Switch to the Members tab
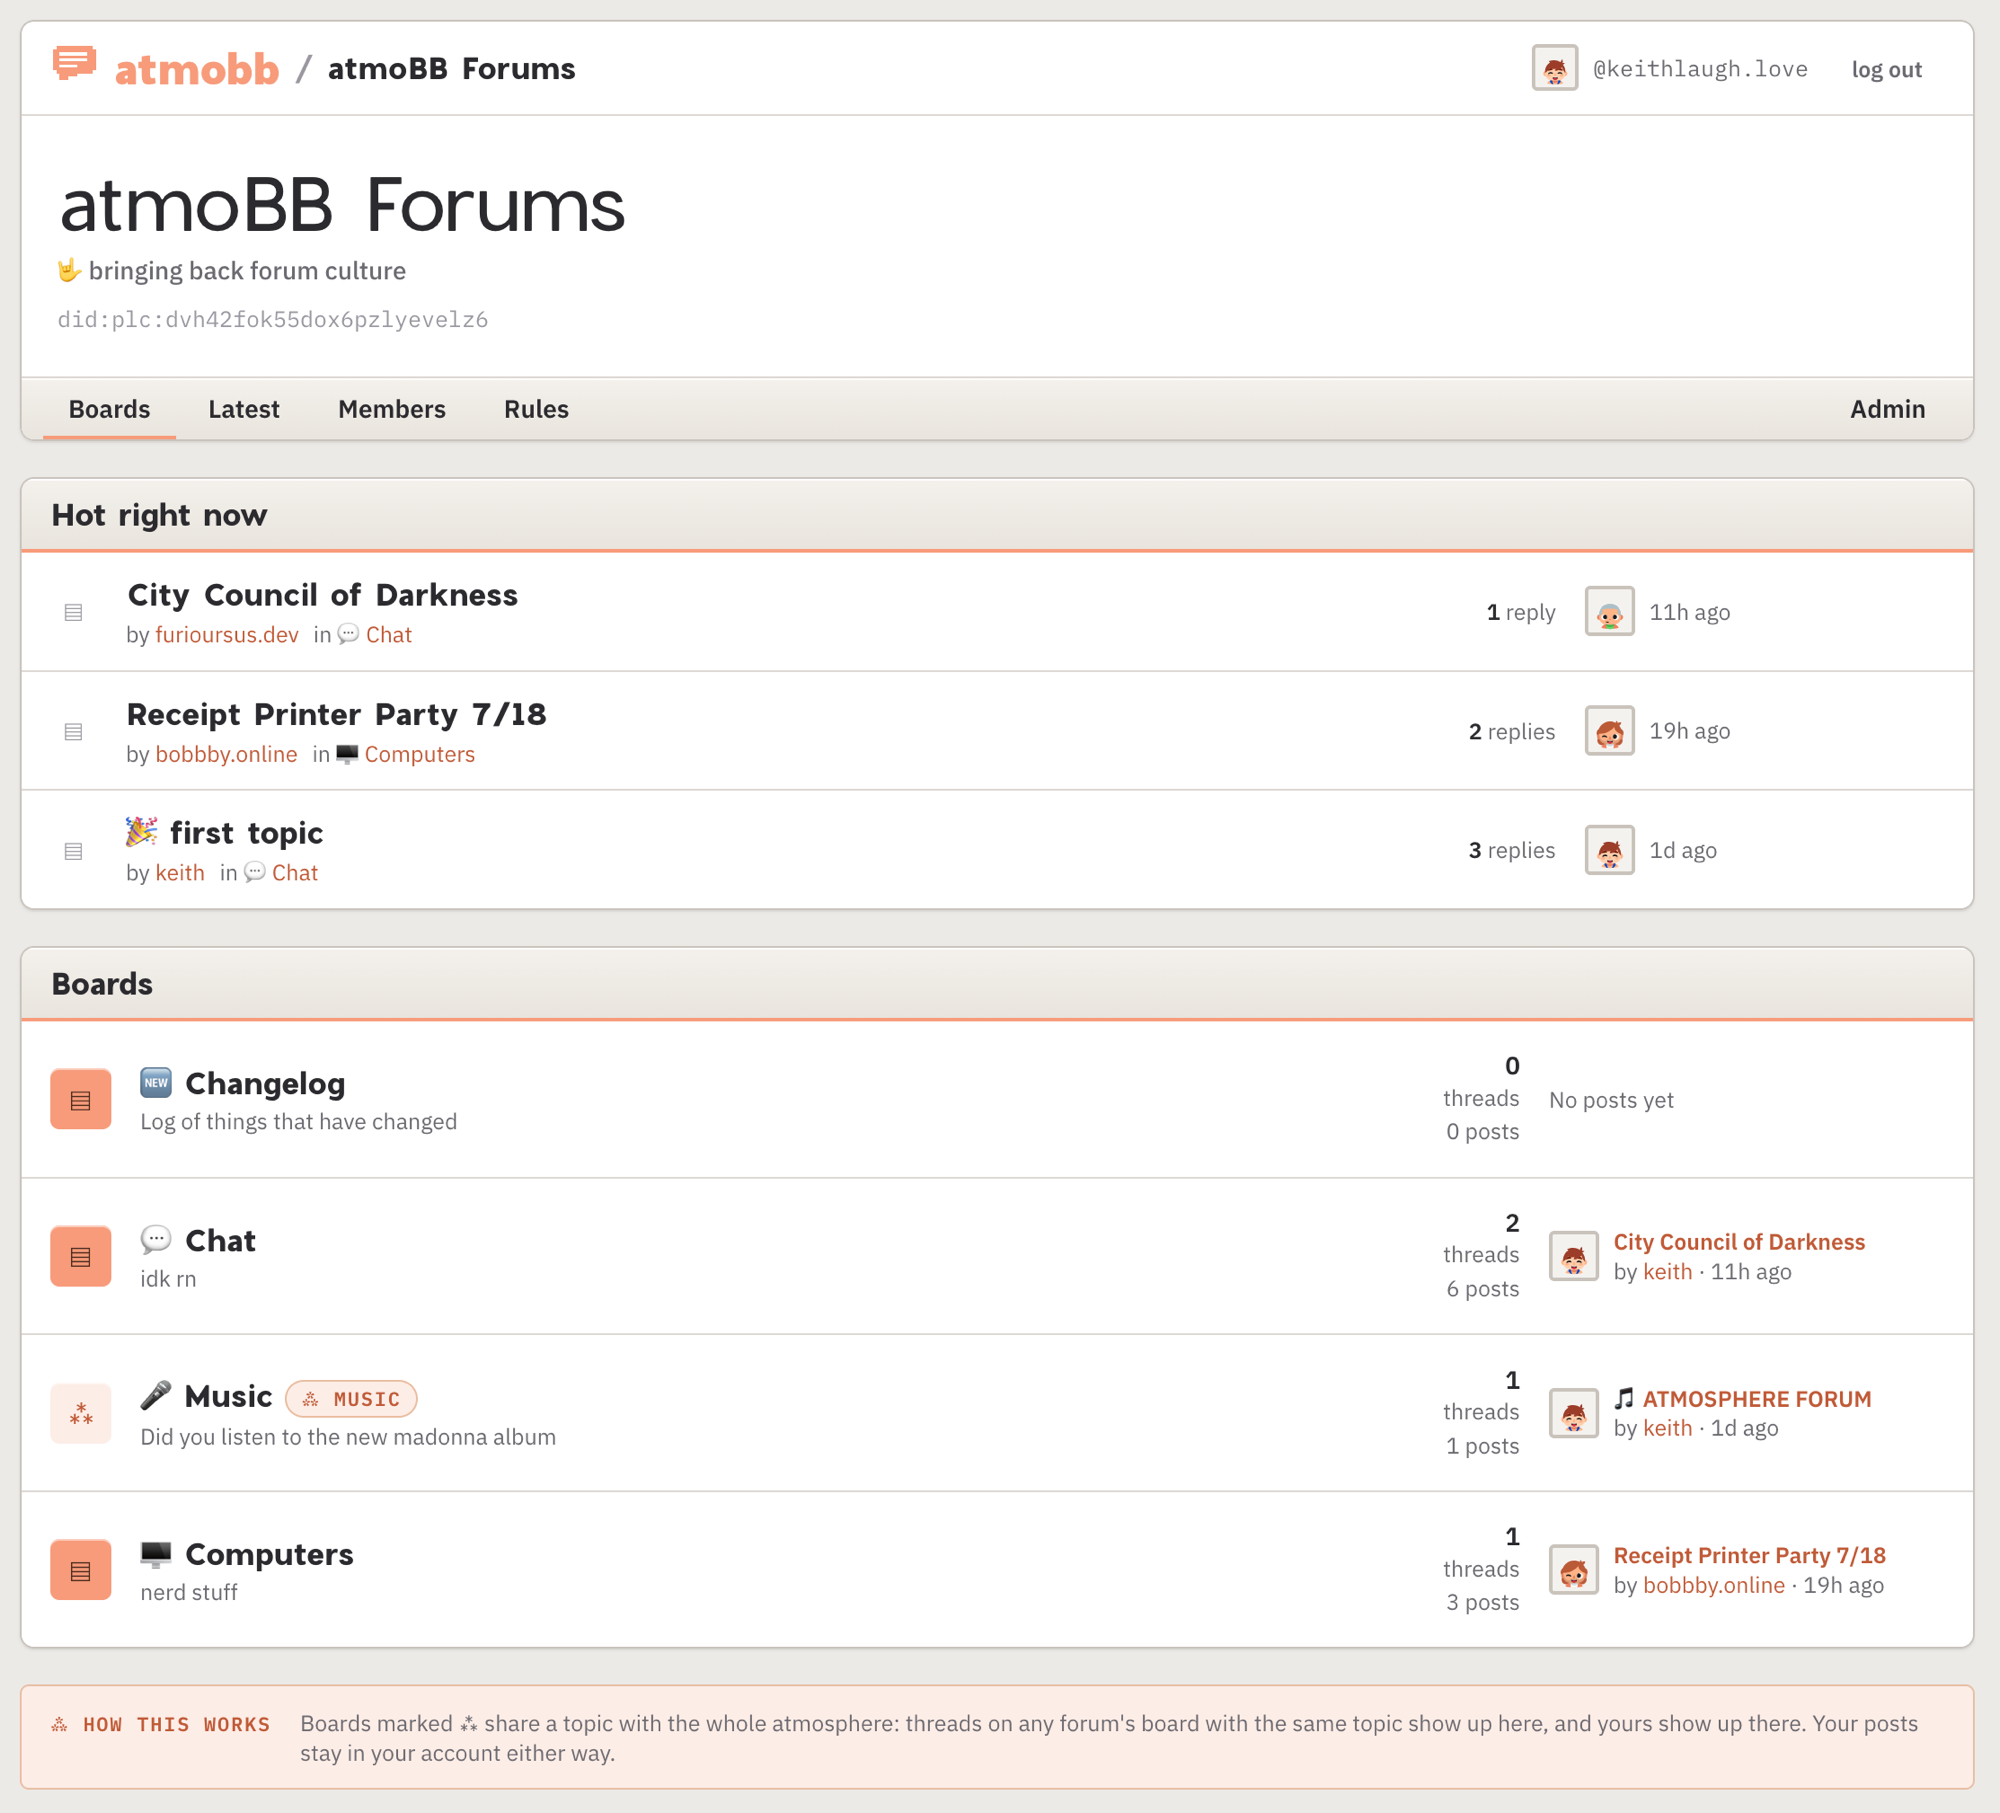This screenshot has width=2000, height=1813. pos(392,409)
